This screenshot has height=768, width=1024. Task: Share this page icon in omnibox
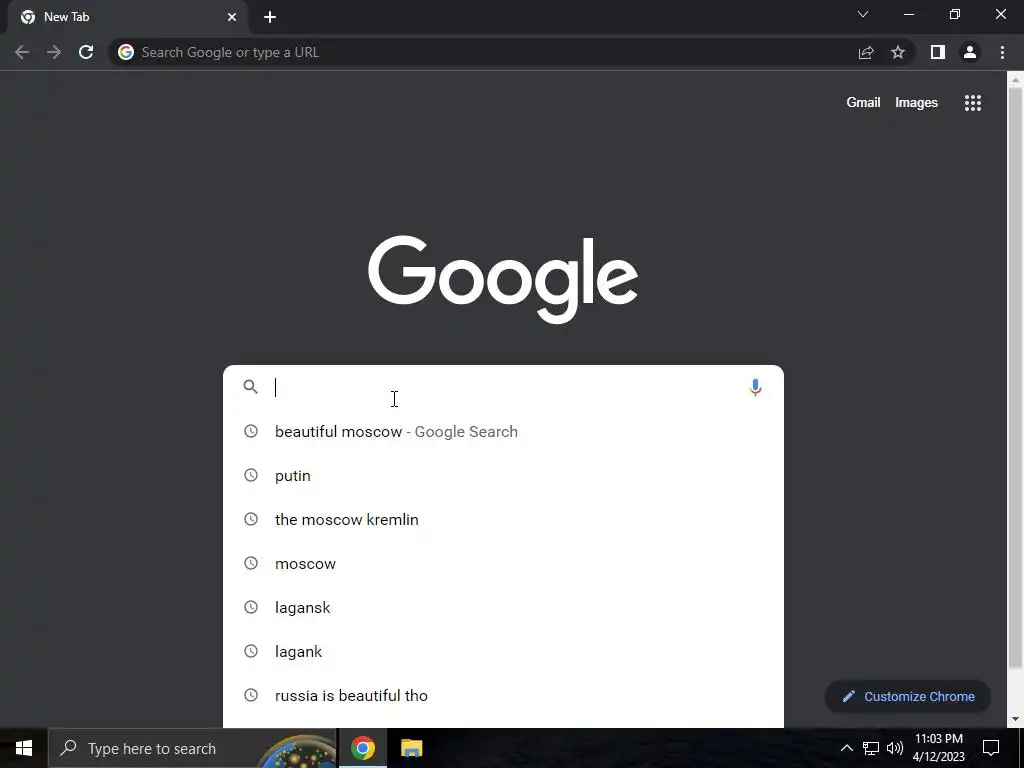coord(866,52)
